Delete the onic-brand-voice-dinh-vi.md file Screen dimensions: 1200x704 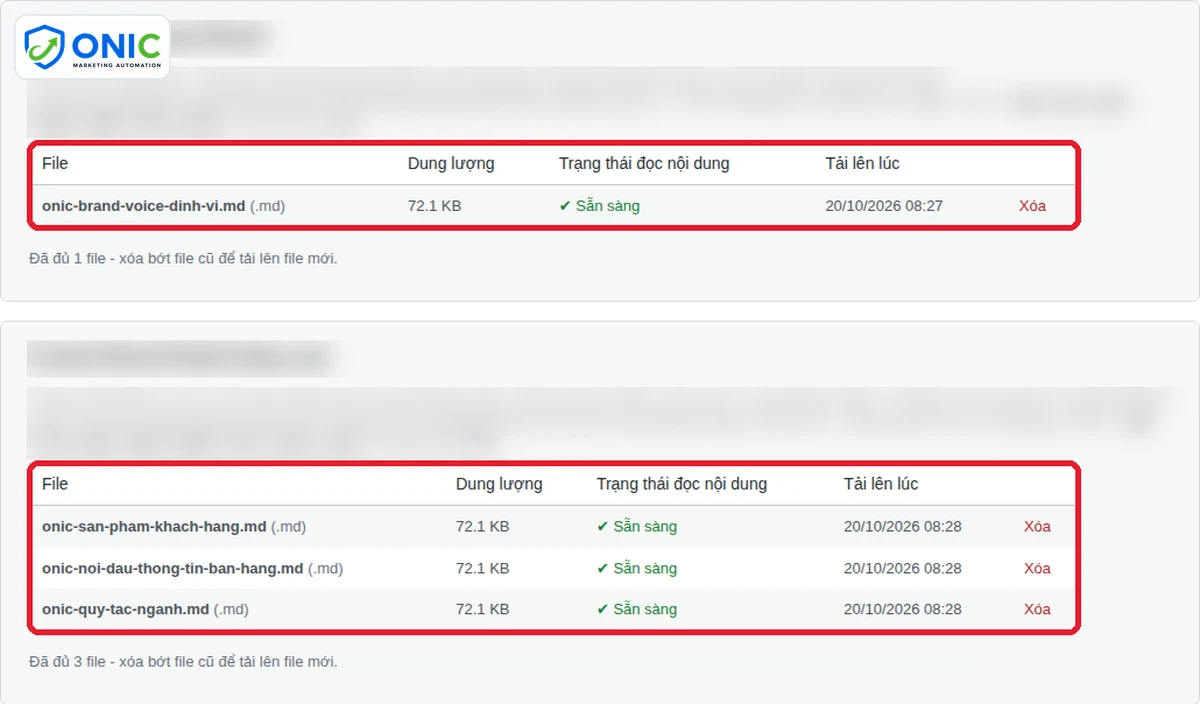[x=1032, y=206]
